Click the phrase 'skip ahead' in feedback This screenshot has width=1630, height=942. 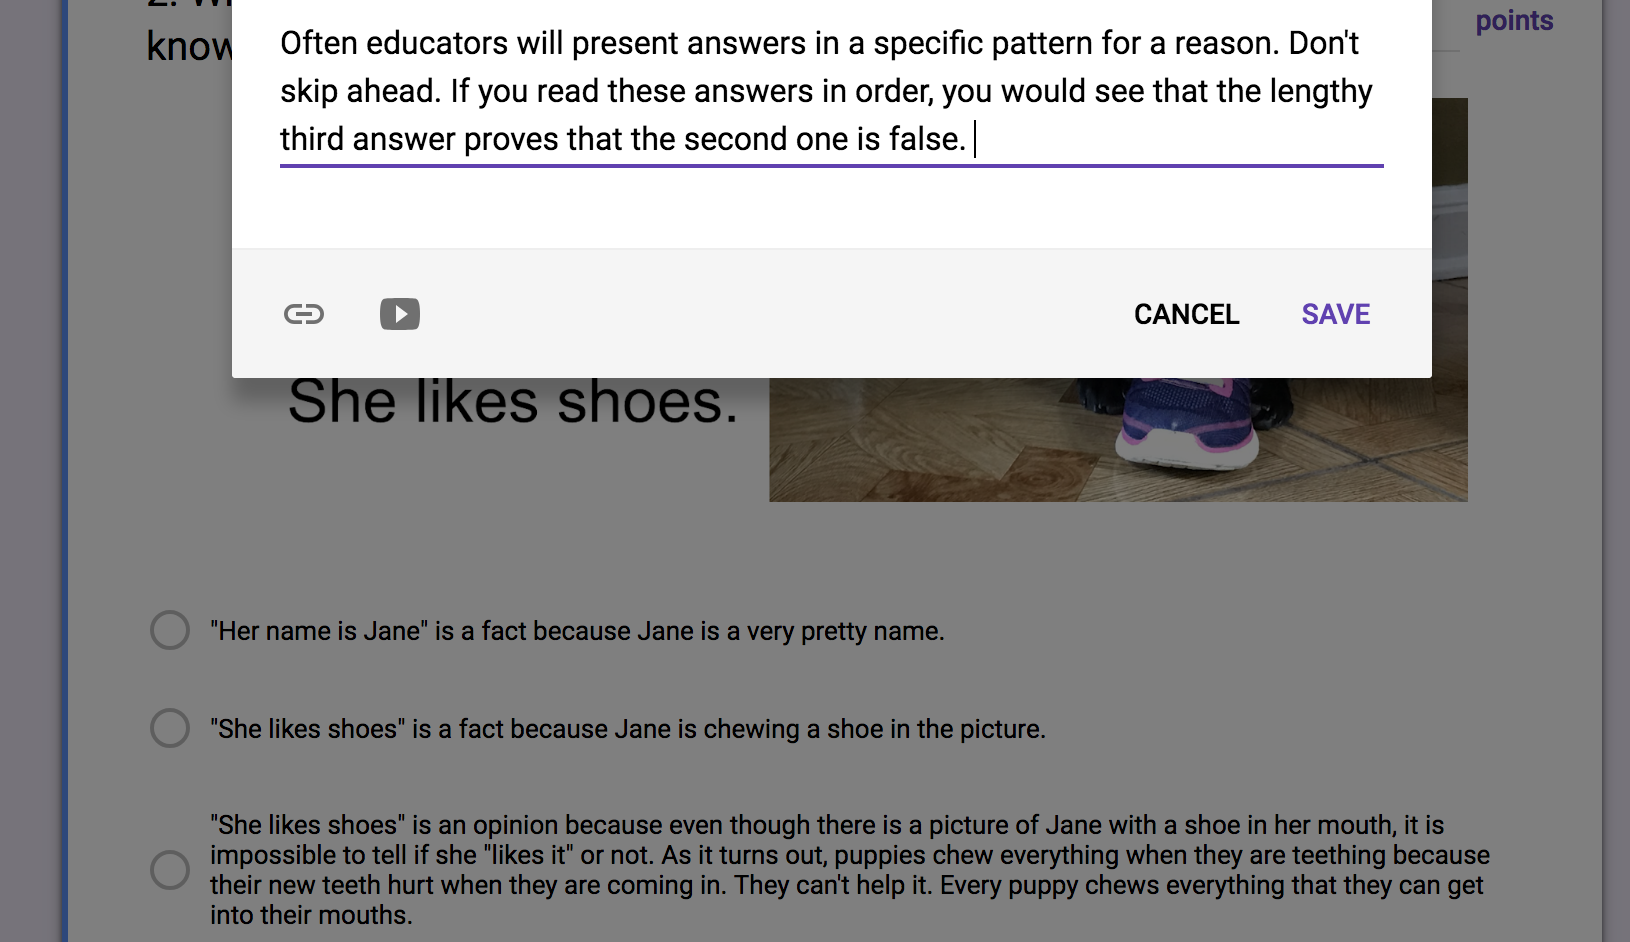tap(359, 91)
